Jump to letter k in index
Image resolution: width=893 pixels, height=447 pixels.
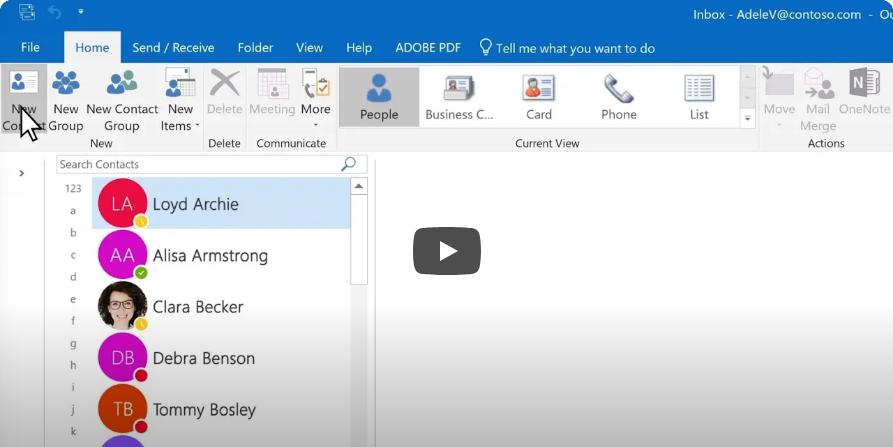(x=73, y=431)
